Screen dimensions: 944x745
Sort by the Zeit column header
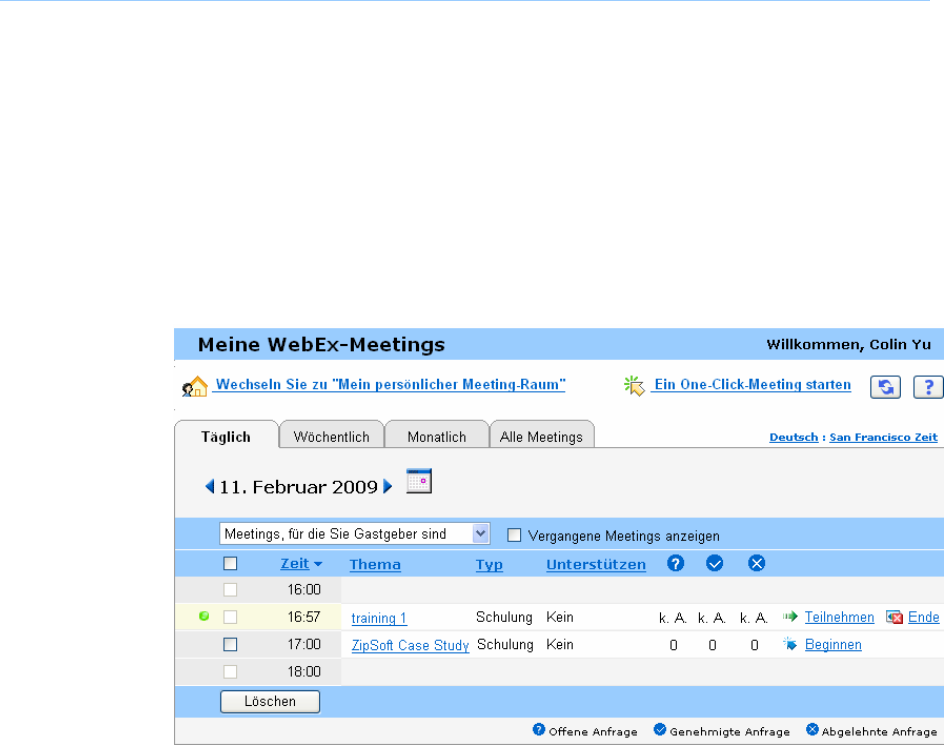coord(294,564)
